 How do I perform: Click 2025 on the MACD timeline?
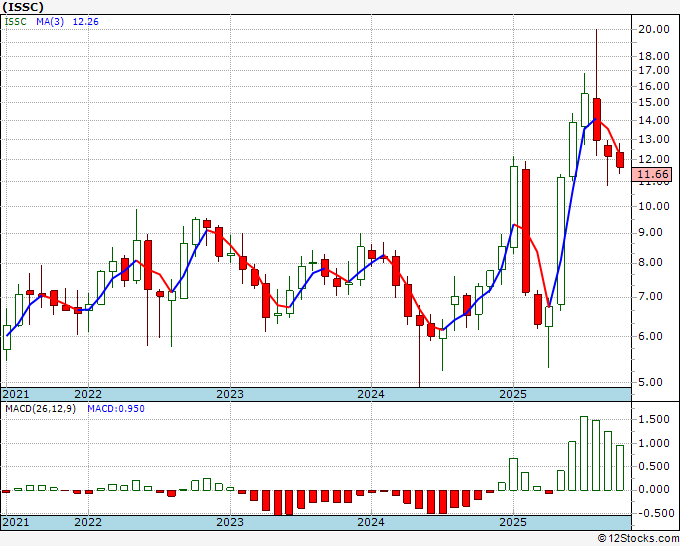click(513, 522)
